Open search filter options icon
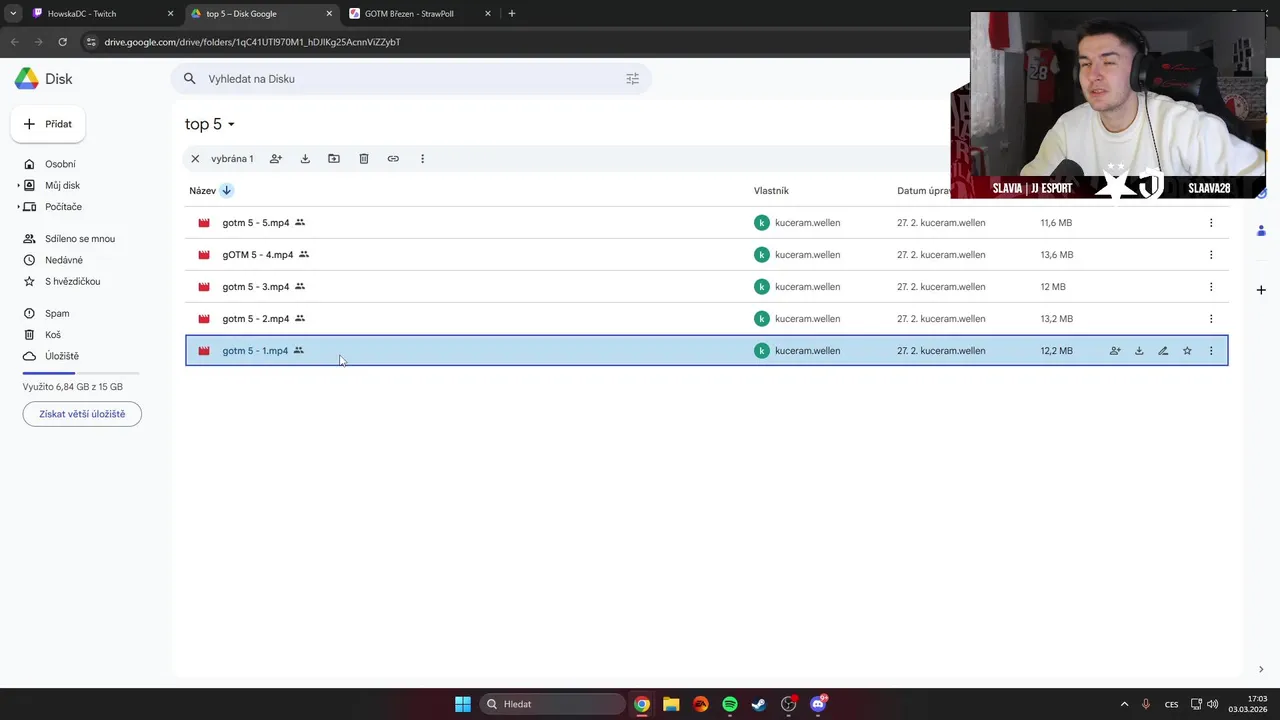The height and width of the screenshot is (720, 1280). pos(632,79)
